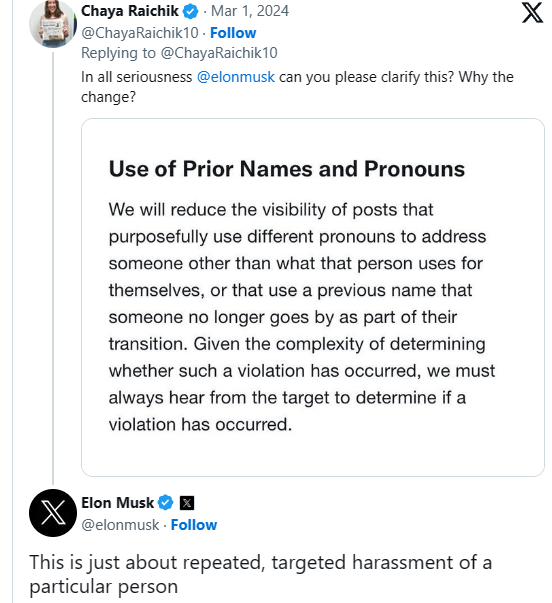Click Chaya's tweet text asking to clarify
Image resolution: width=552 pixels, height=603 pixels.
[297, 87]
